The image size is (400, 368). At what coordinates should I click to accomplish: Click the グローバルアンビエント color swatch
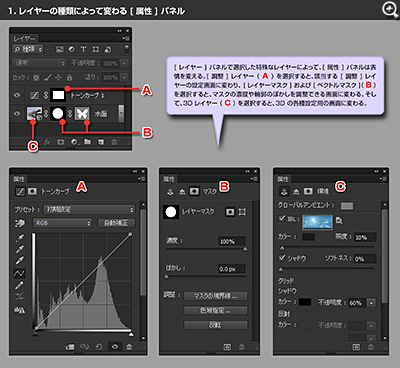pos(347,206)
